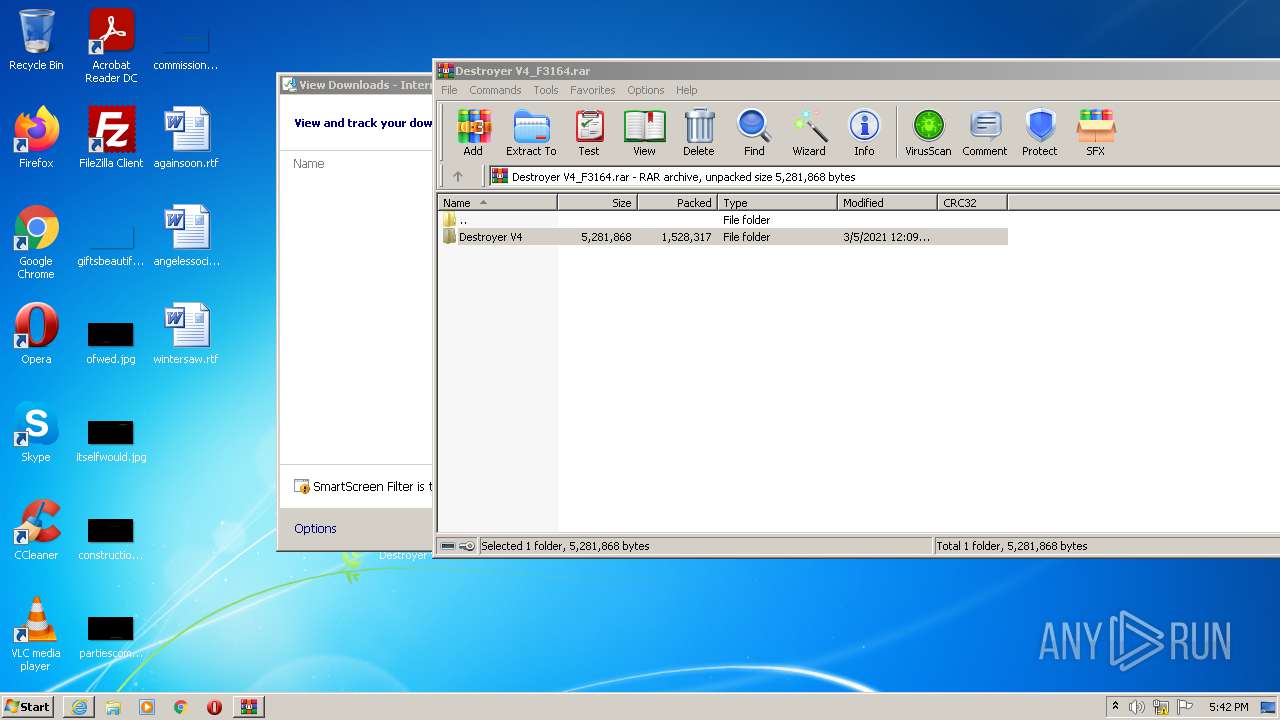Open the Tools menu

click(546, 90)
